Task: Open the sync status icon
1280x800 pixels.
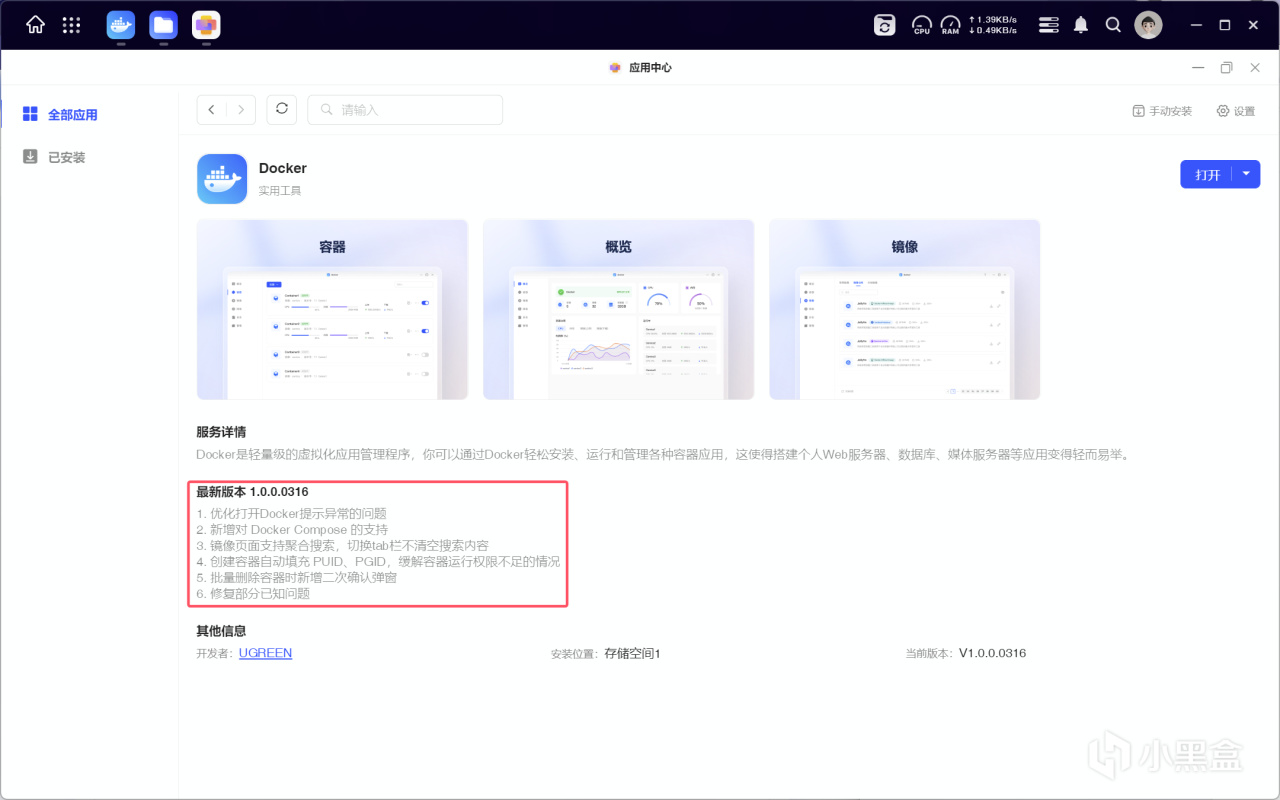Action: 885,25
